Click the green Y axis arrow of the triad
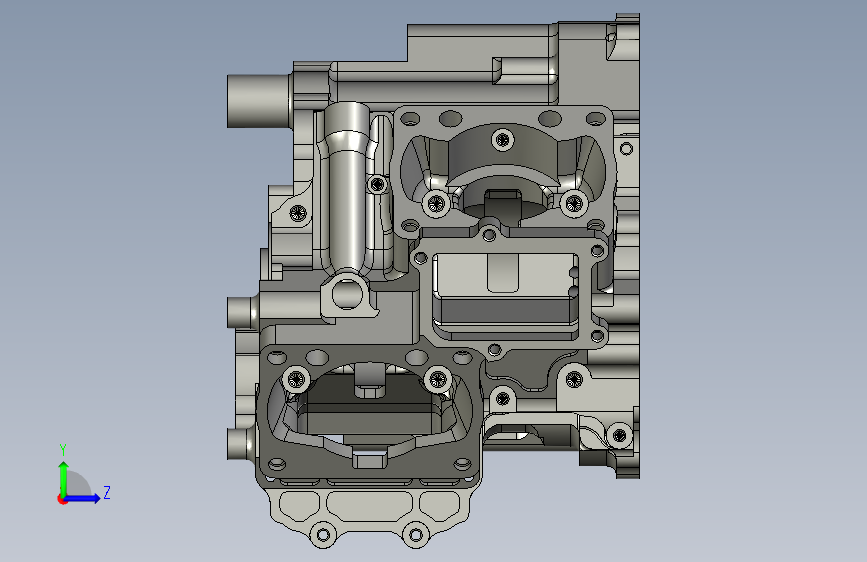 pos(64,478)
